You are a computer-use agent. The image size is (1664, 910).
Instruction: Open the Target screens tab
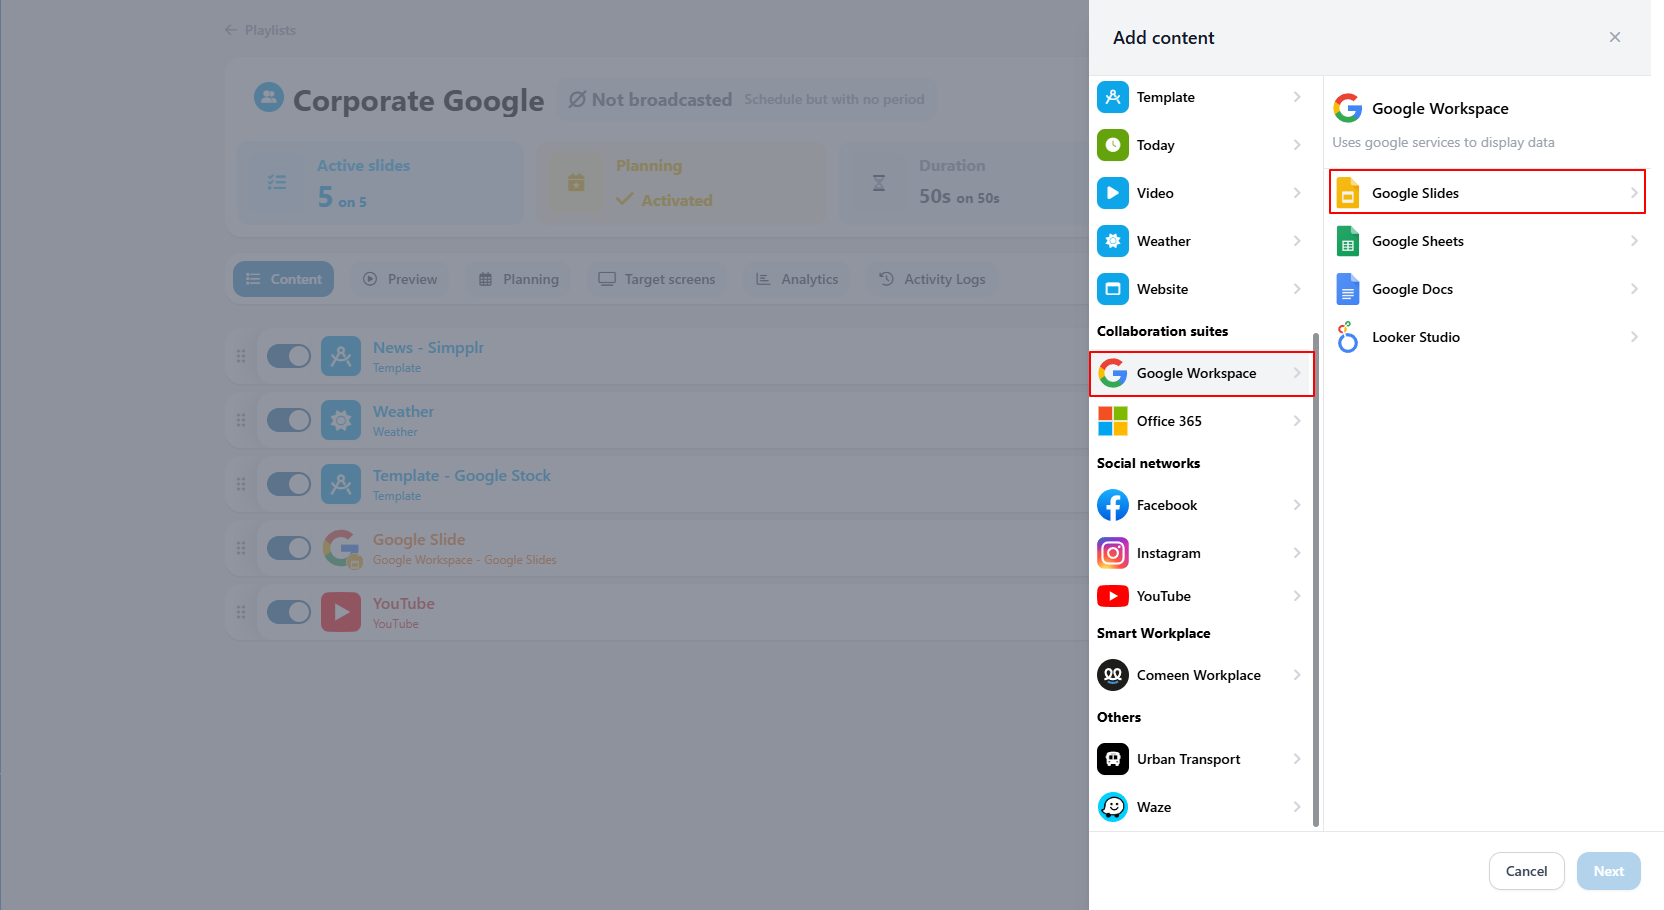point(657,279)
